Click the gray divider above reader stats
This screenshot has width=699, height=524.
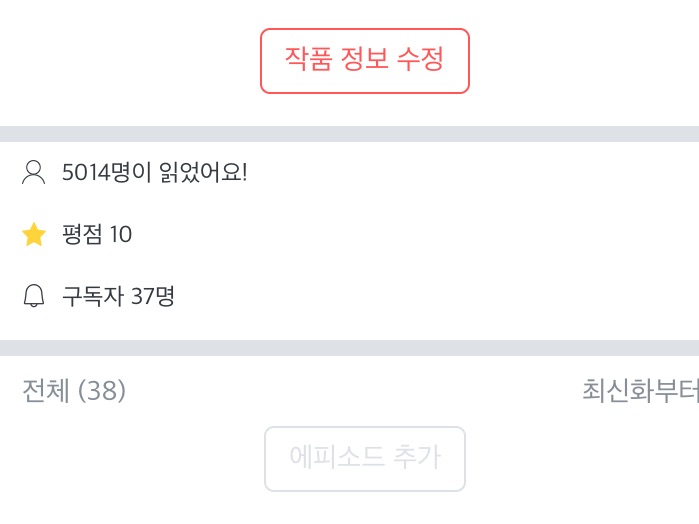(x=349, y=134)
